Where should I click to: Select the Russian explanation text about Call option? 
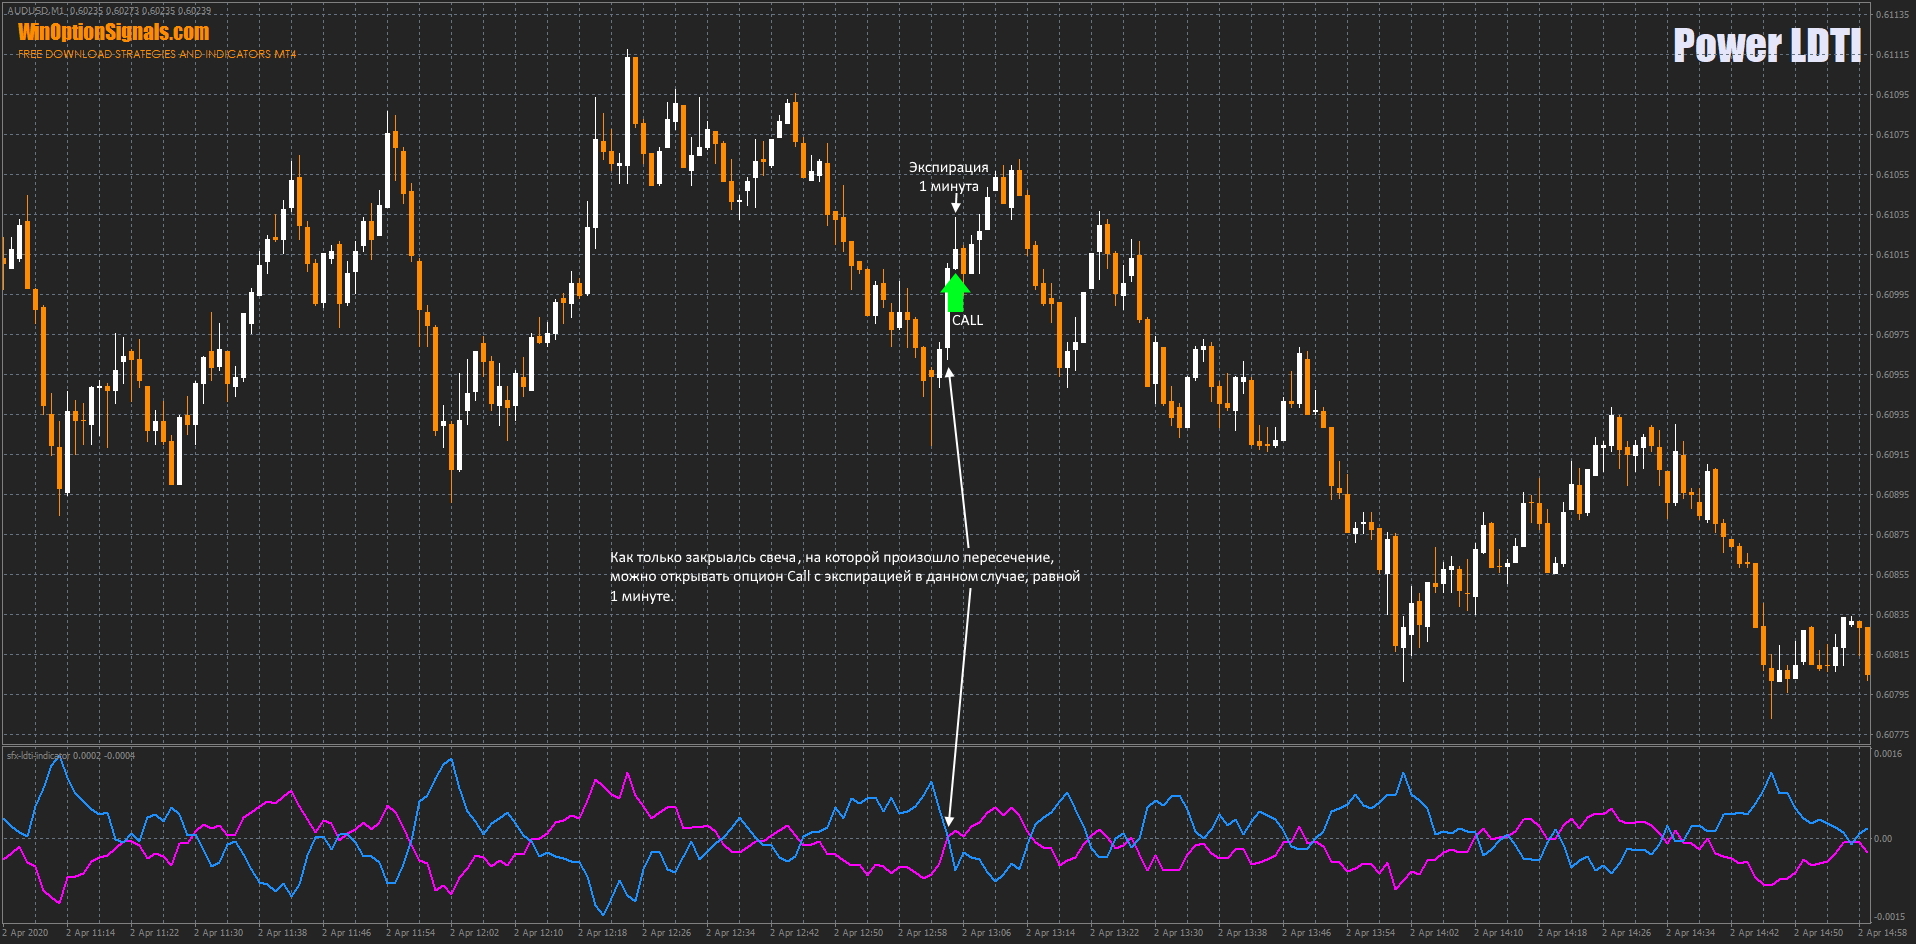coord(844,576)
